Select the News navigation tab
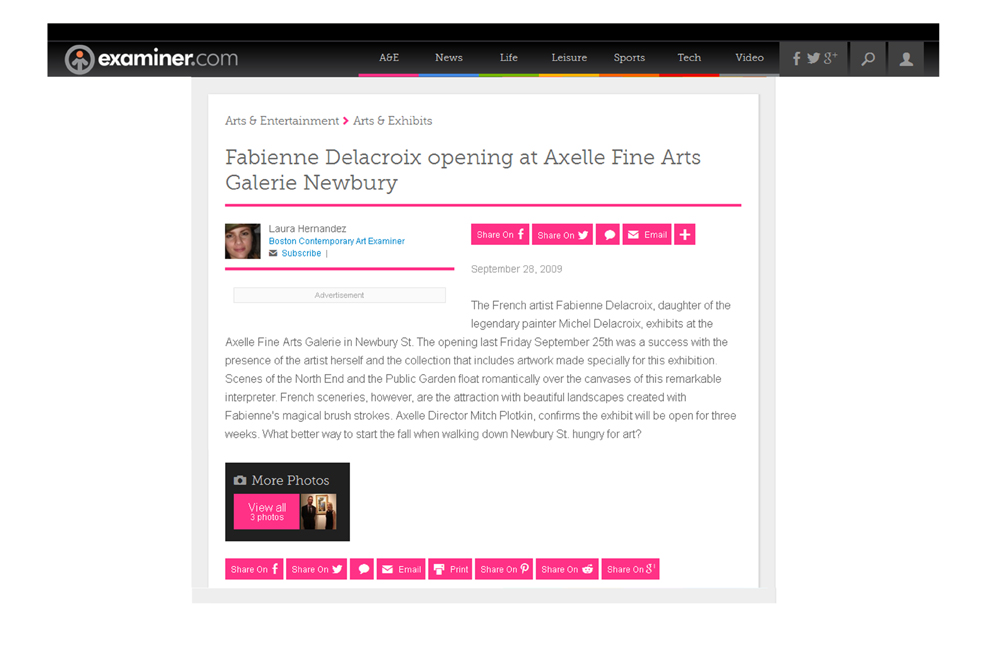The height and width of the screenshot is (667, 1000). (448, 58)
